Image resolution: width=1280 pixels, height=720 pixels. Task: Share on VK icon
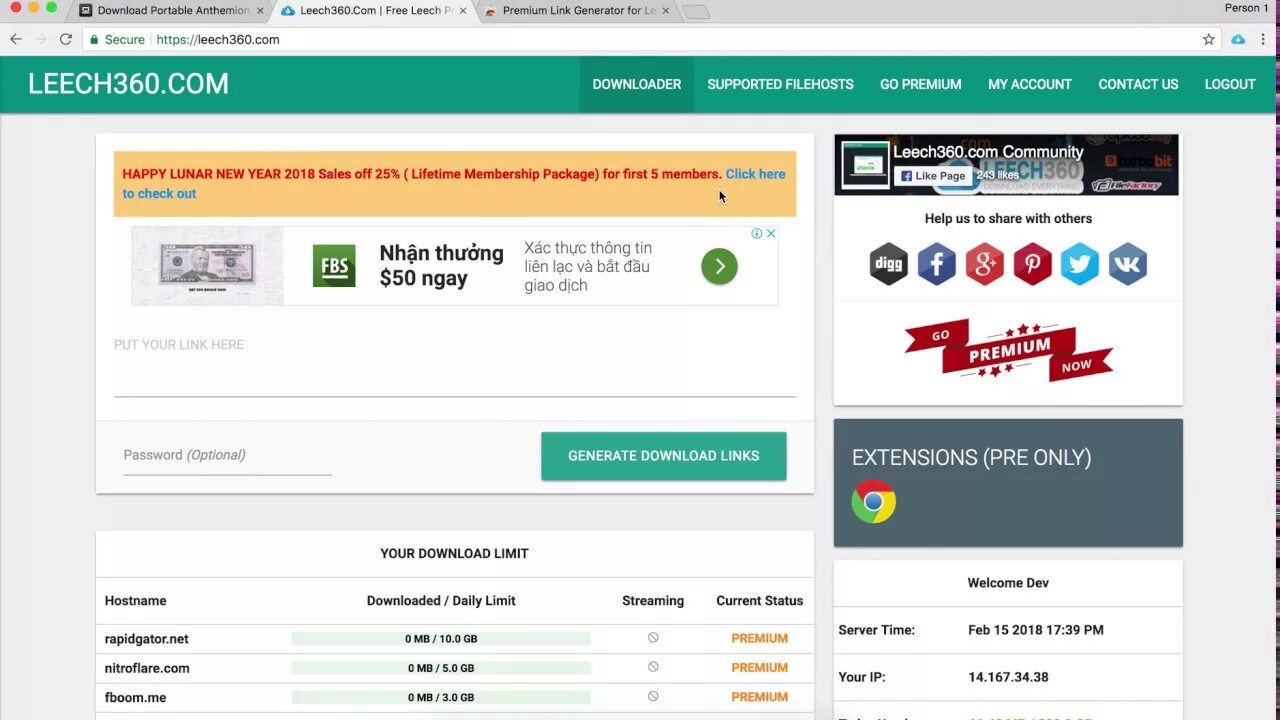(x=1128, y=264)
